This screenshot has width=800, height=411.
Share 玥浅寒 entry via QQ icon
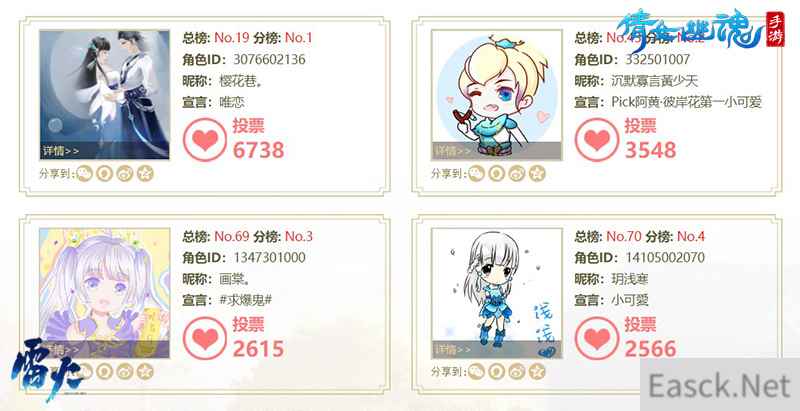point(497,372)
